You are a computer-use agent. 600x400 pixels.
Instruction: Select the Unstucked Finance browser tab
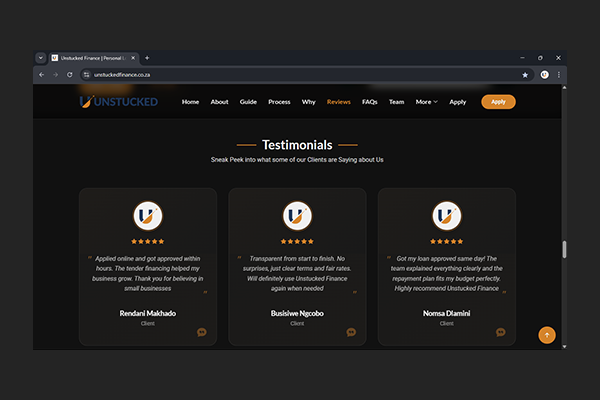coord(92,58)
